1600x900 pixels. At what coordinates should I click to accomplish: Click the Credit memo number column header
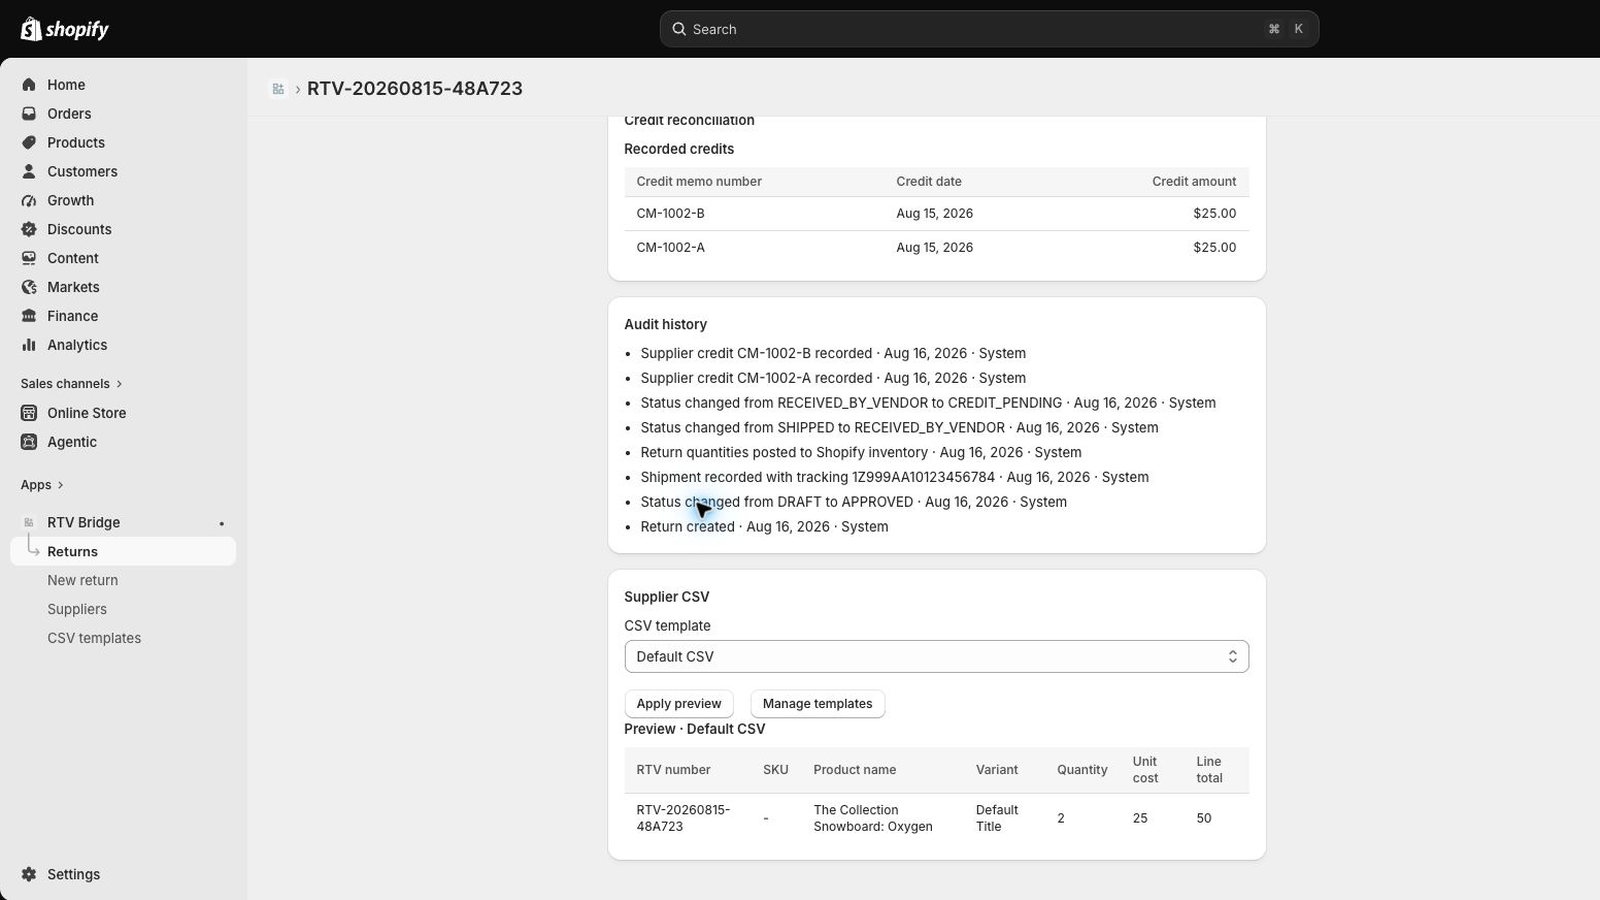[x=699, y=182]
